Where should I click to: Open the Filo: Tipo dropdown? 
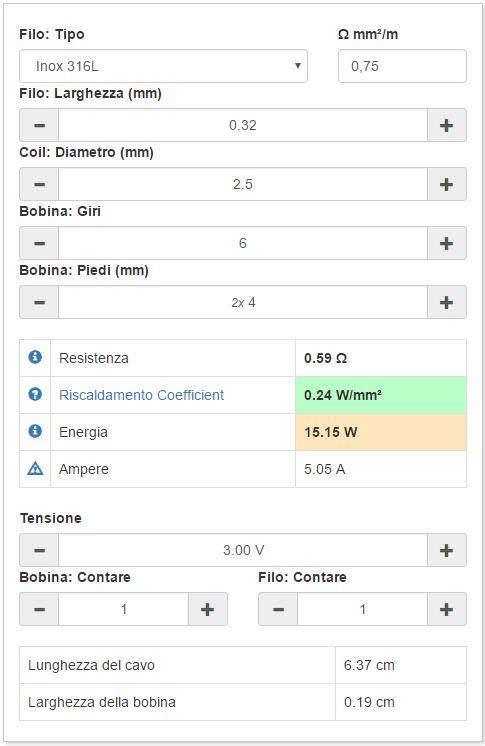[x=163, y=66]
